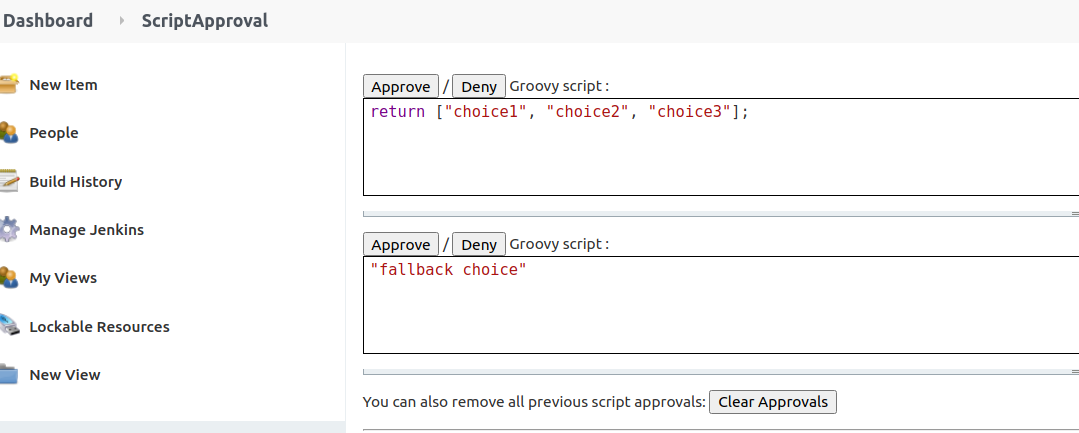Approve the "fallback choice" script

point(400,245)
